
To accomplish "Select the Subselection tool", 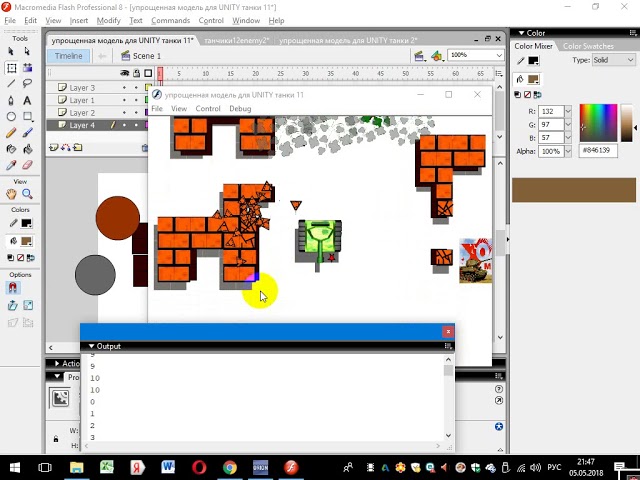I will (x=27, y=51).
